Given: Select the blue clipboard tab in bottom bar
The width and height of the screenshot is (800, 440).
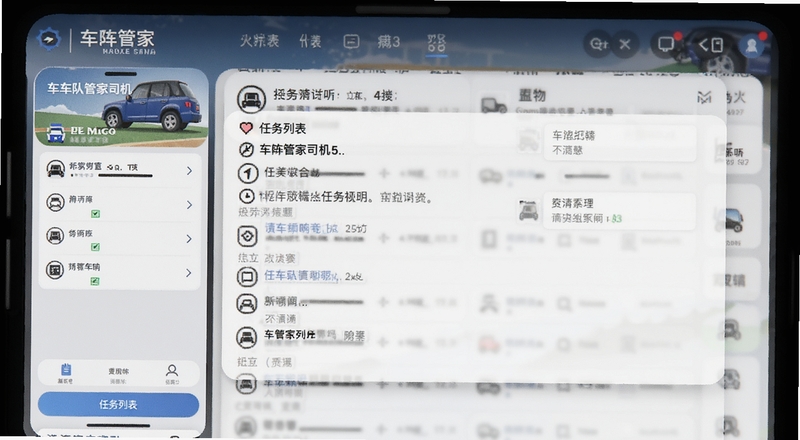Looking at the screenshot, I should click(x=65, y=373).
